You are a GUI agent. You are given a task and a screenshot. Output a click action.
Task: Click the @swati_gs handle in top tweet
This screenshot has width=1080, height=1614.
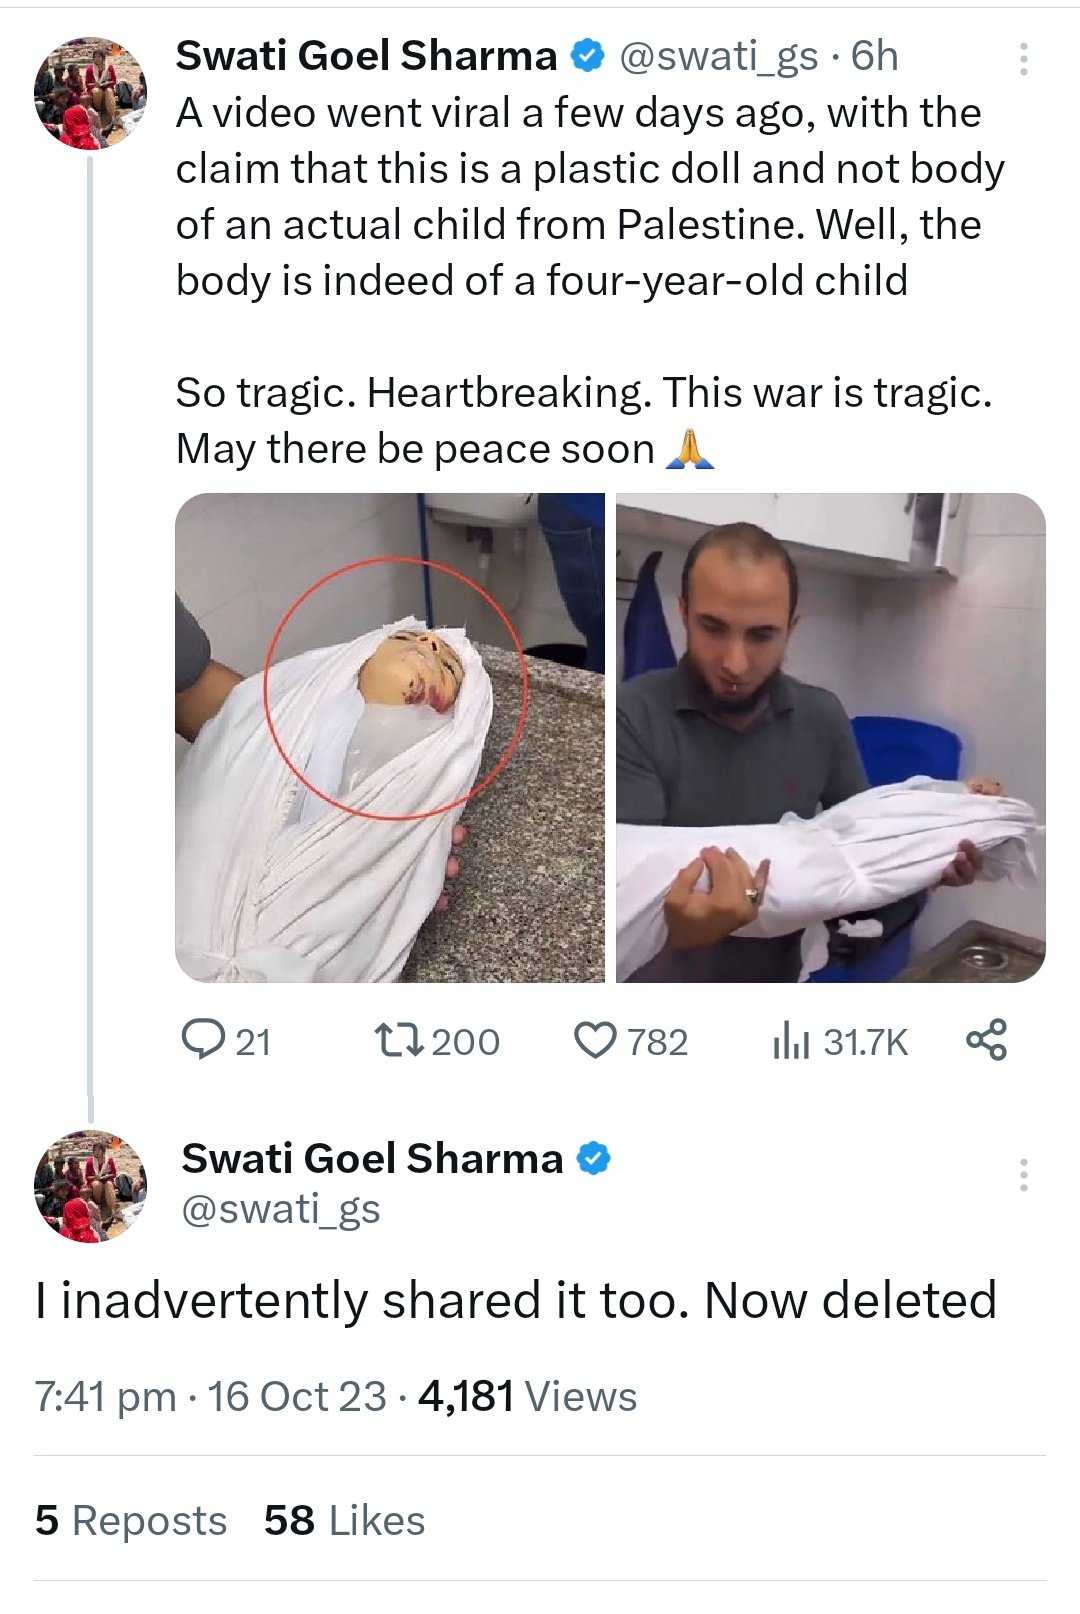(719, 56)
